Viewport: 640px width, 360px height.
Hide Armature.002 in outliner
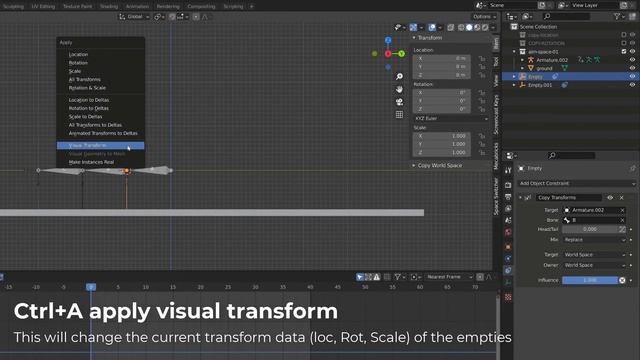[632, 60]
